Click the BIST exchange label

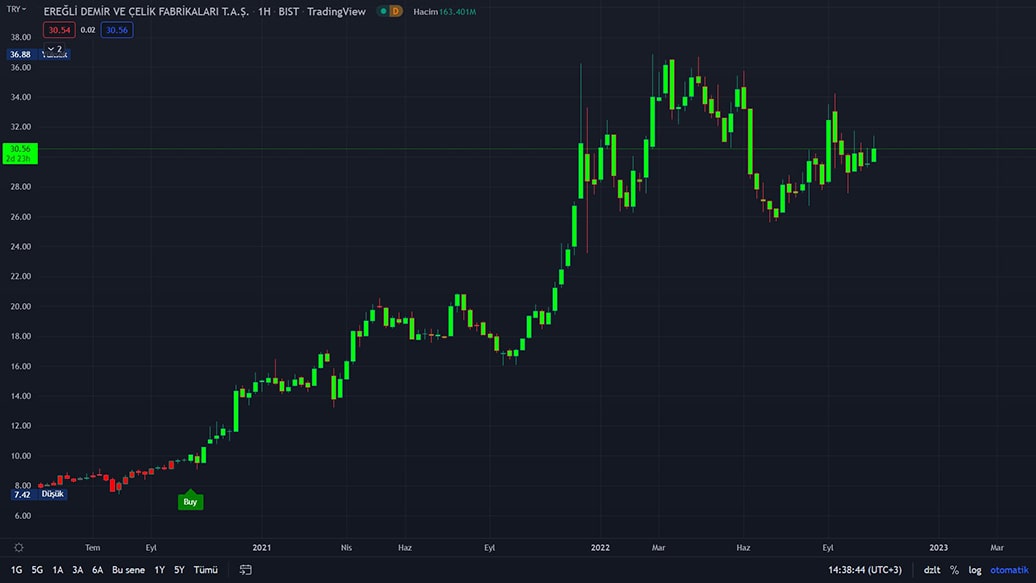click(289, 11)
